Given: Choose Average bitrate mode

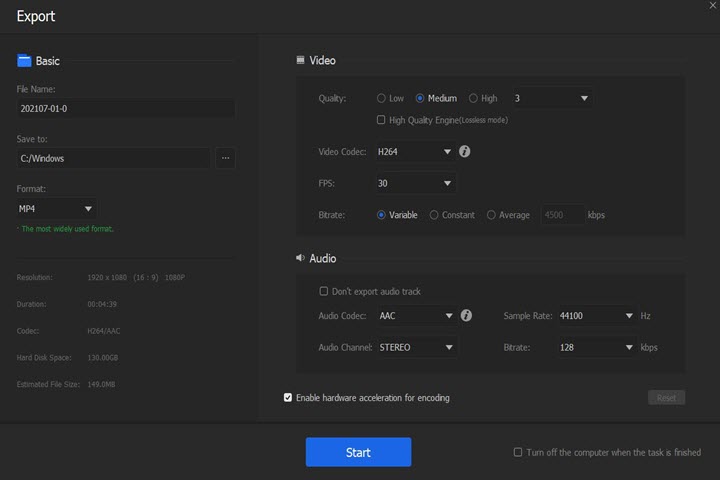Looking at the screenshot, I should pos(491,215).
